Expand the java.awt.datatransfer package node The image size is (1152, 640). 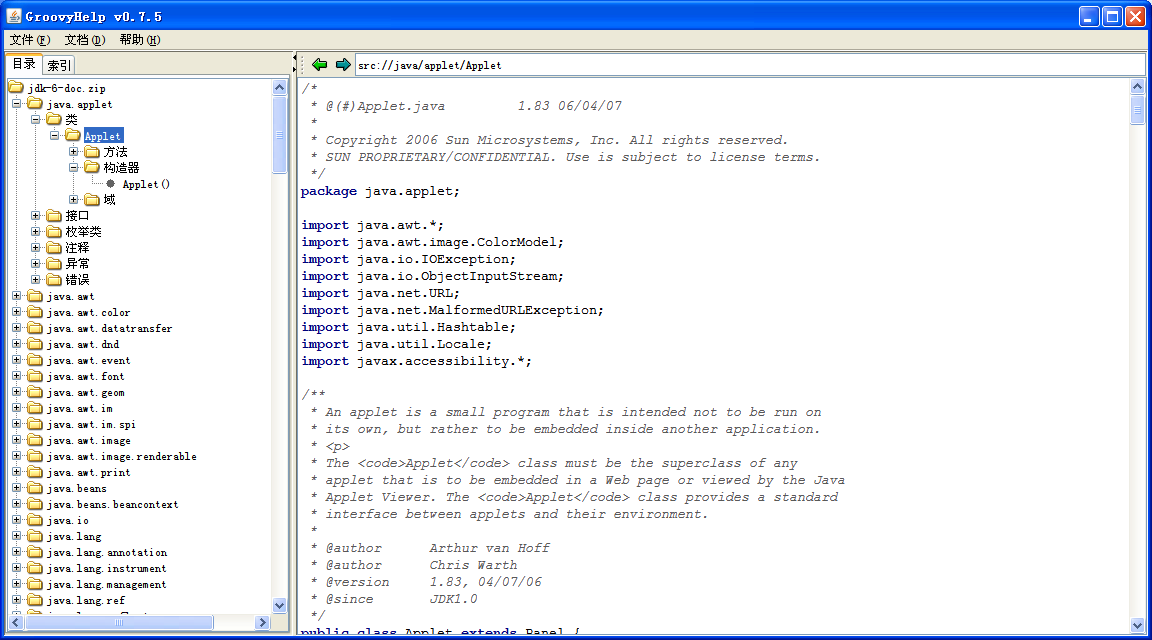pyautogui.click(x=16, y=328)
